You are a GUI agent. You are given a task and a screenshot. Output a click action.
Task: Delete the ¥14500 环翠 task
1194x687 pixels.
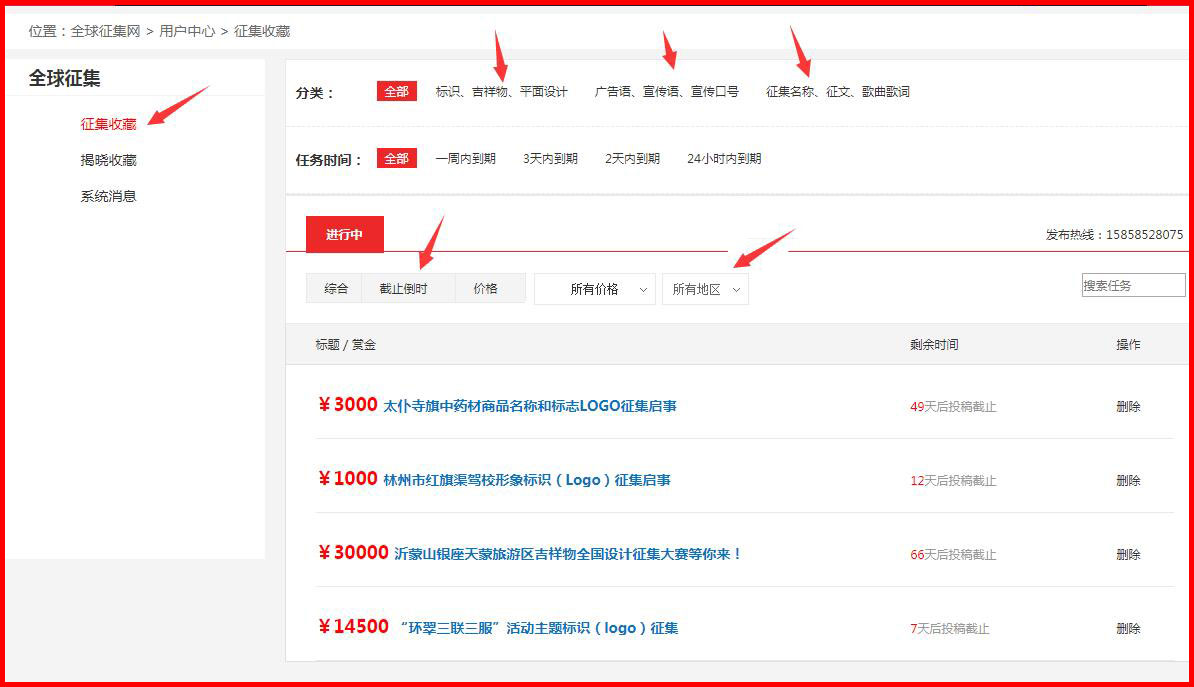tap(1128, 628)
